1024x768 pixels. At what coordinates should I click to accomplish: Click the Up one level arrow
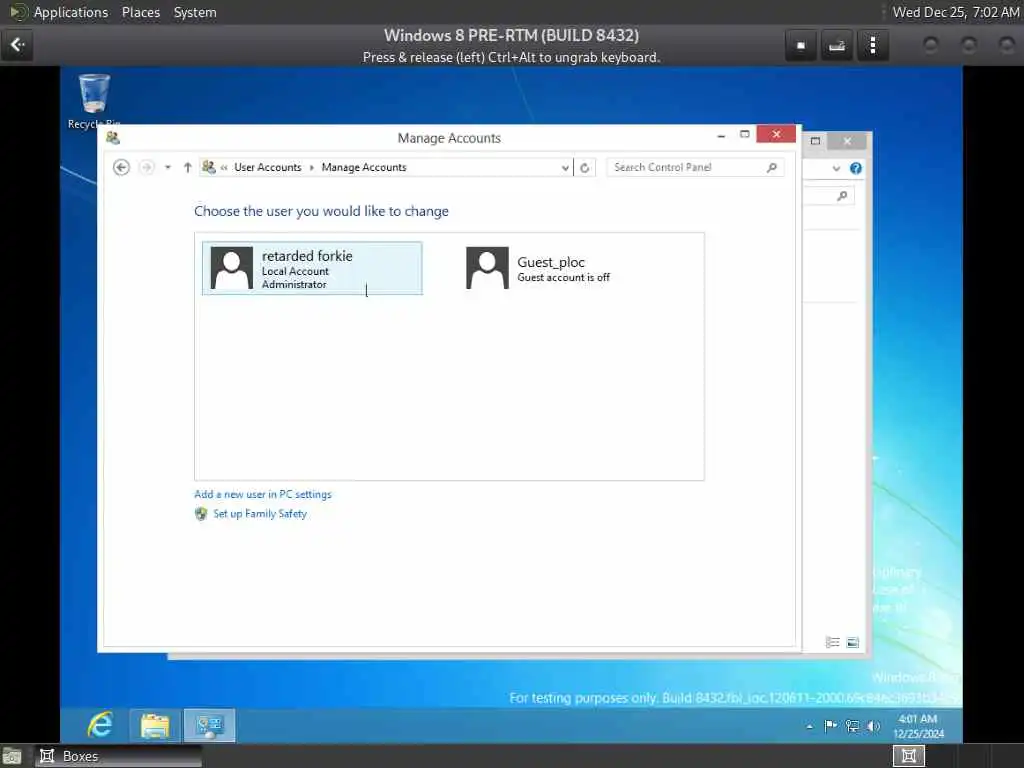[187, 167]
